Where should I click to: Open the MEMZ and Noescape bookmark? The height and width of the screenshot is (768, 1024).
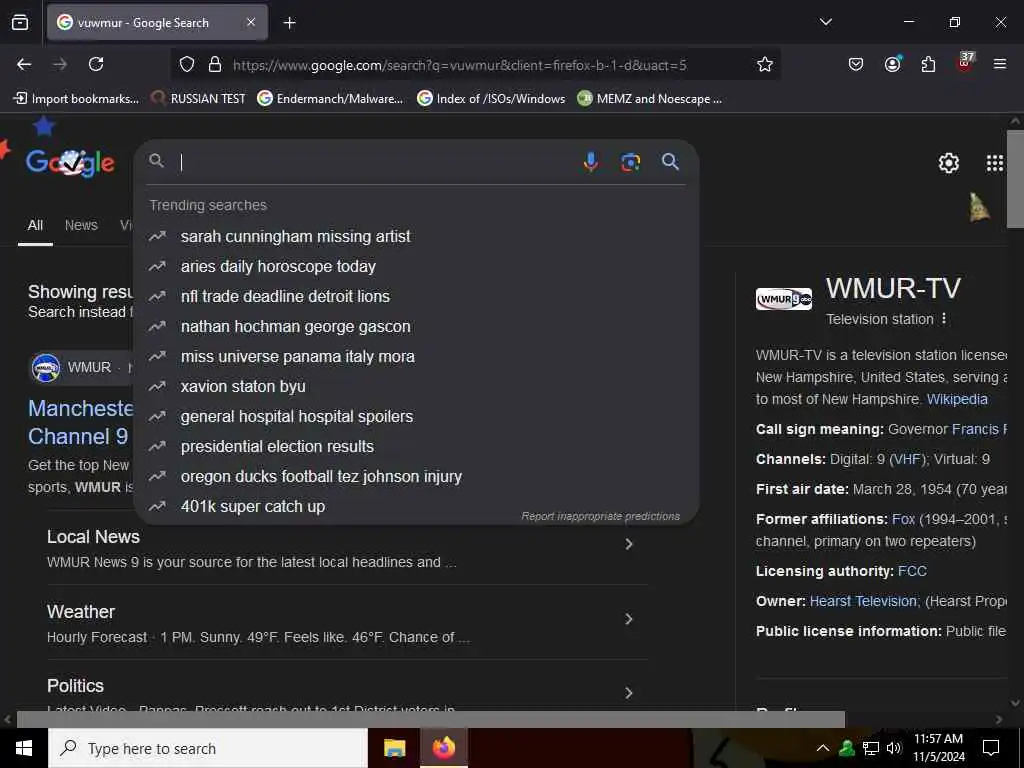click(650, 99)
